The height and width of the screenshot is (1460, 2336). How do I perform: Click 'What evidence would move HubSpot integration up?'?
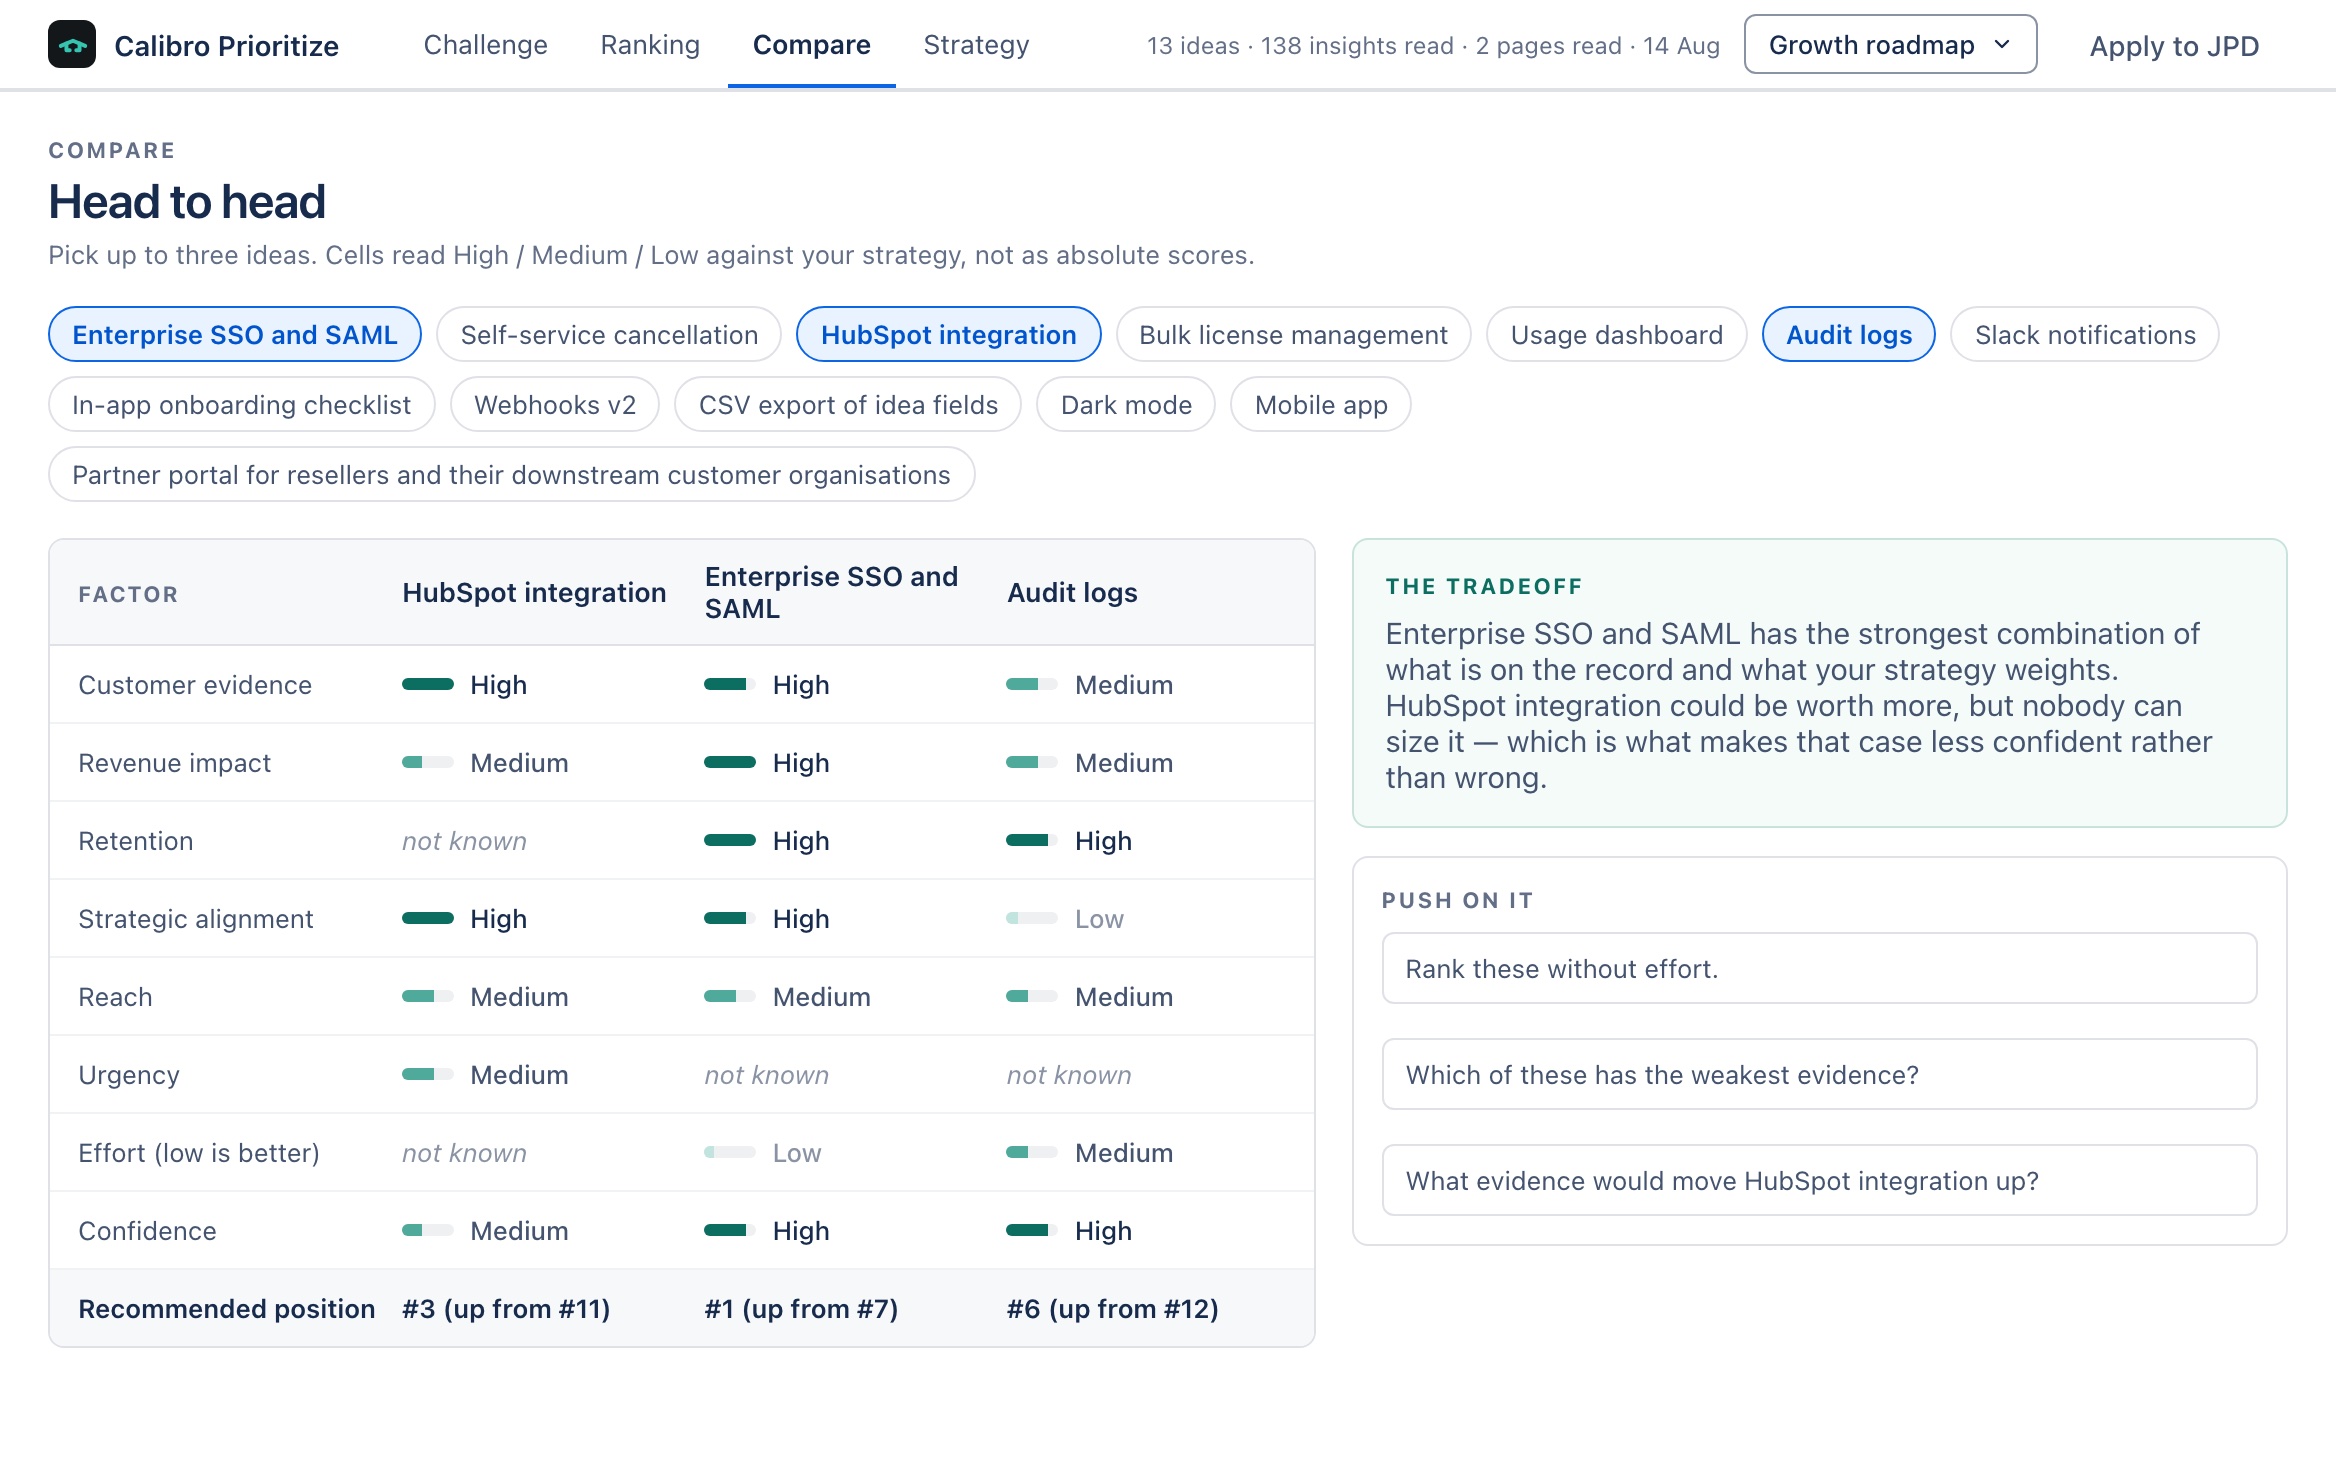tap(1819, 1181)
